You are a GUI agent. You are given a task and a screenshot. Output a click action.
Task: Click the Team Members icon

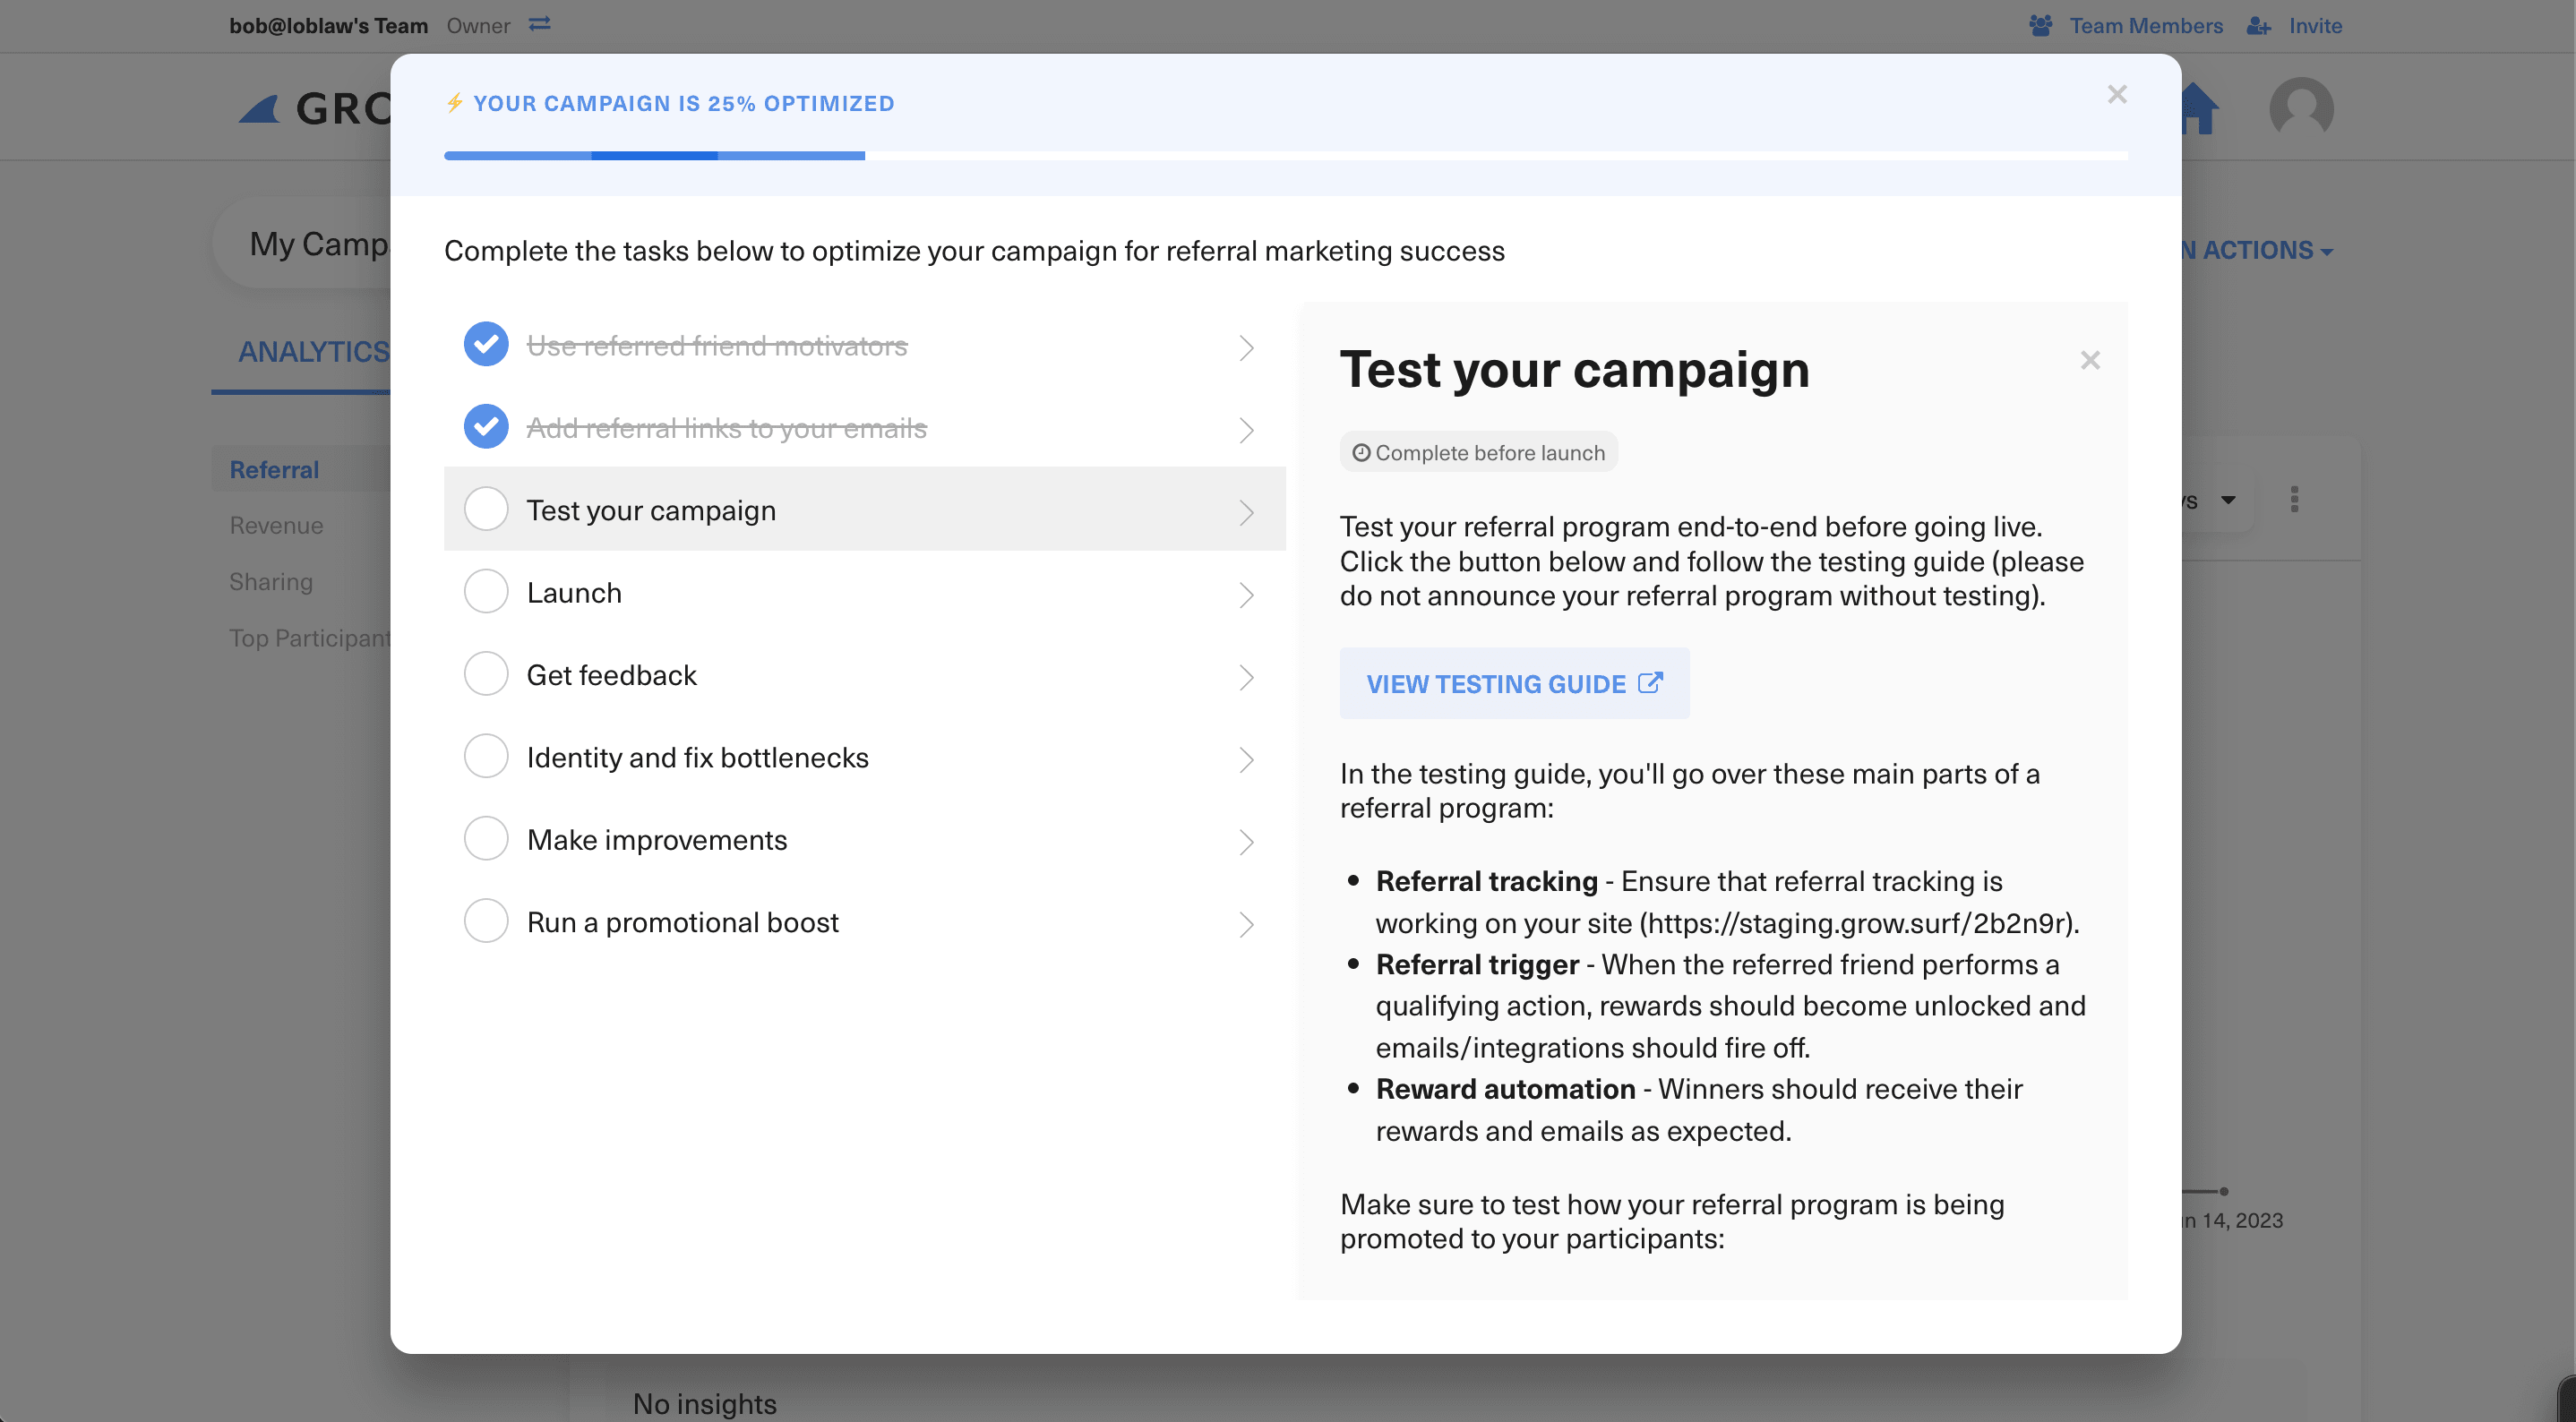[x=2042, y=25]
